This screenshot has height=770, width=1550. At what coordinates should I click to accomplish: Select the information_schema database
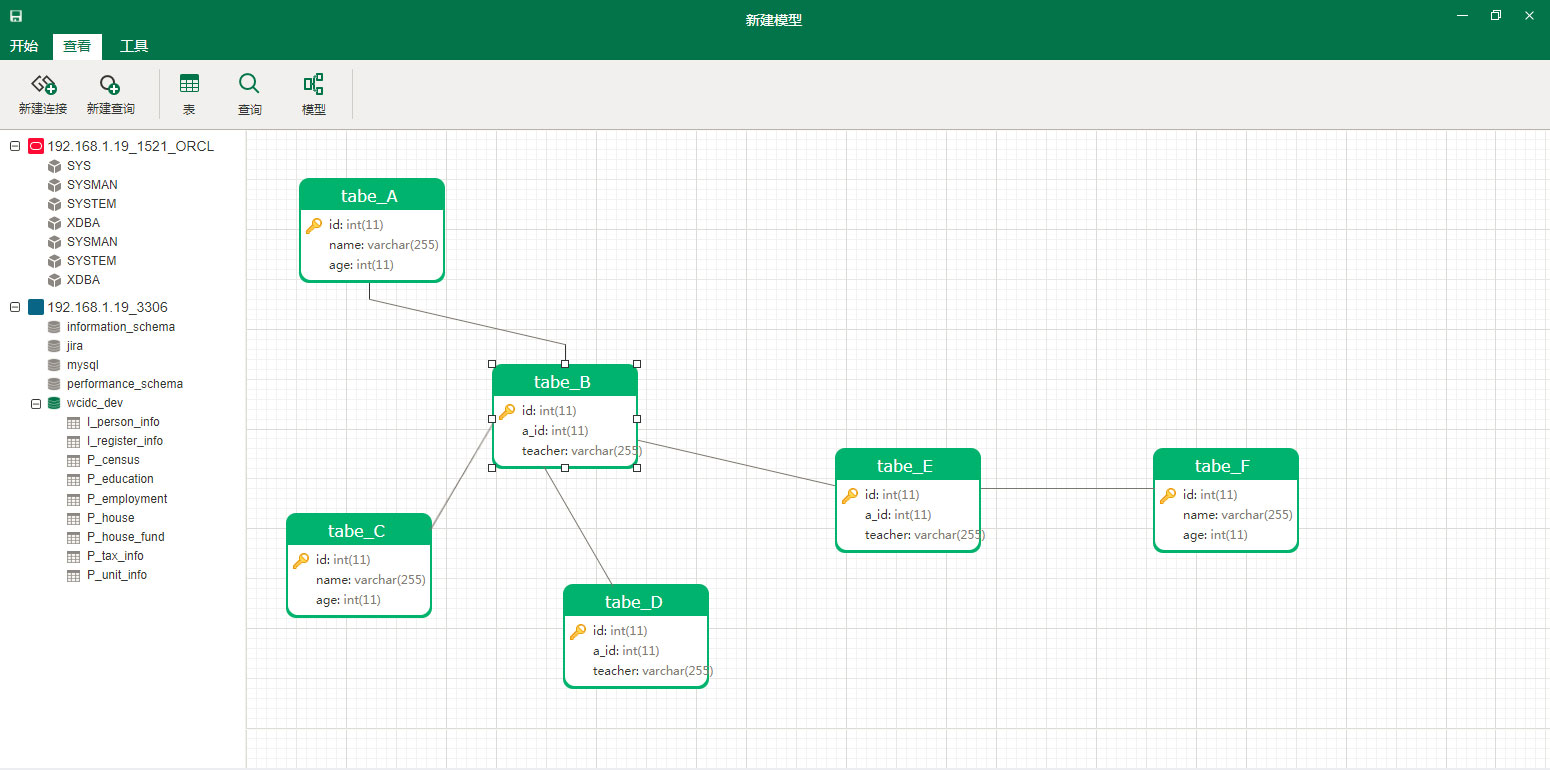[120, 327]
